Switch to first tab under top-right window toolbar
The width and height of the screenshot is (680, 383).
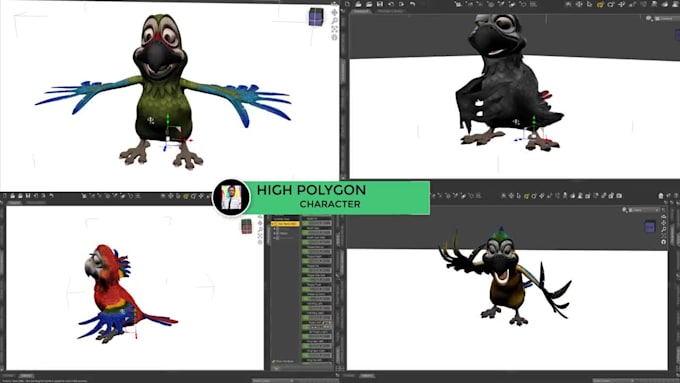pos(361,11)
